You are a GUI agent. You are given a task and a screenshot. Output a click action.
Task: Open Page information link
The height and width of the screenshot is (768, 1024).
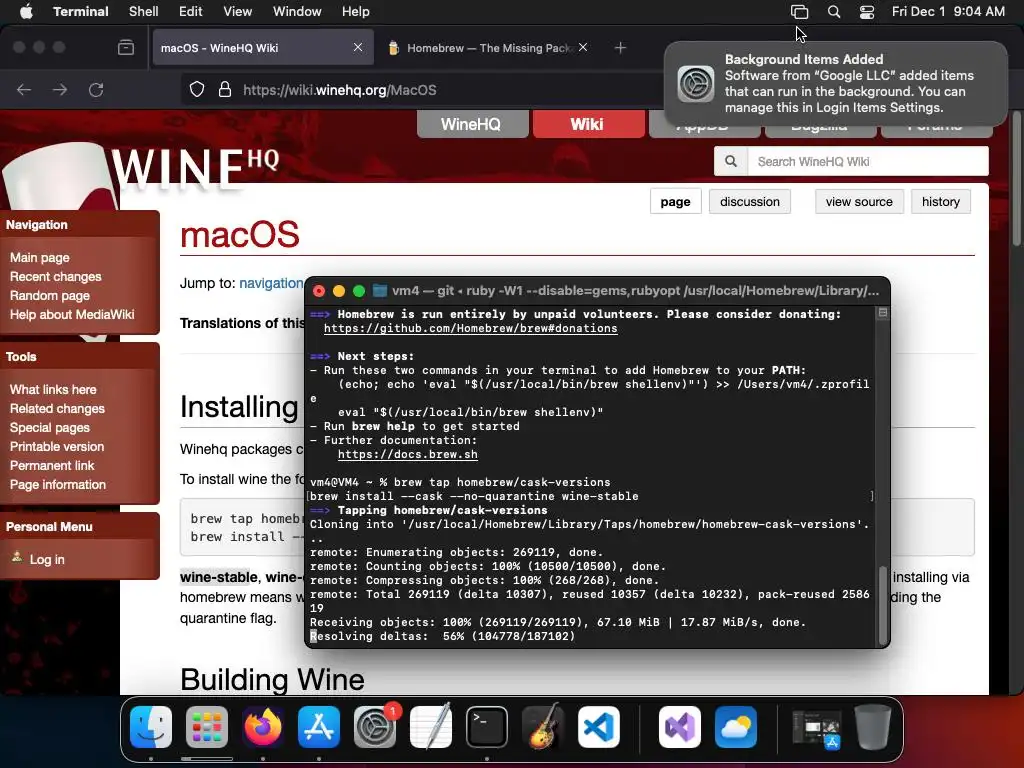point(57,484)
